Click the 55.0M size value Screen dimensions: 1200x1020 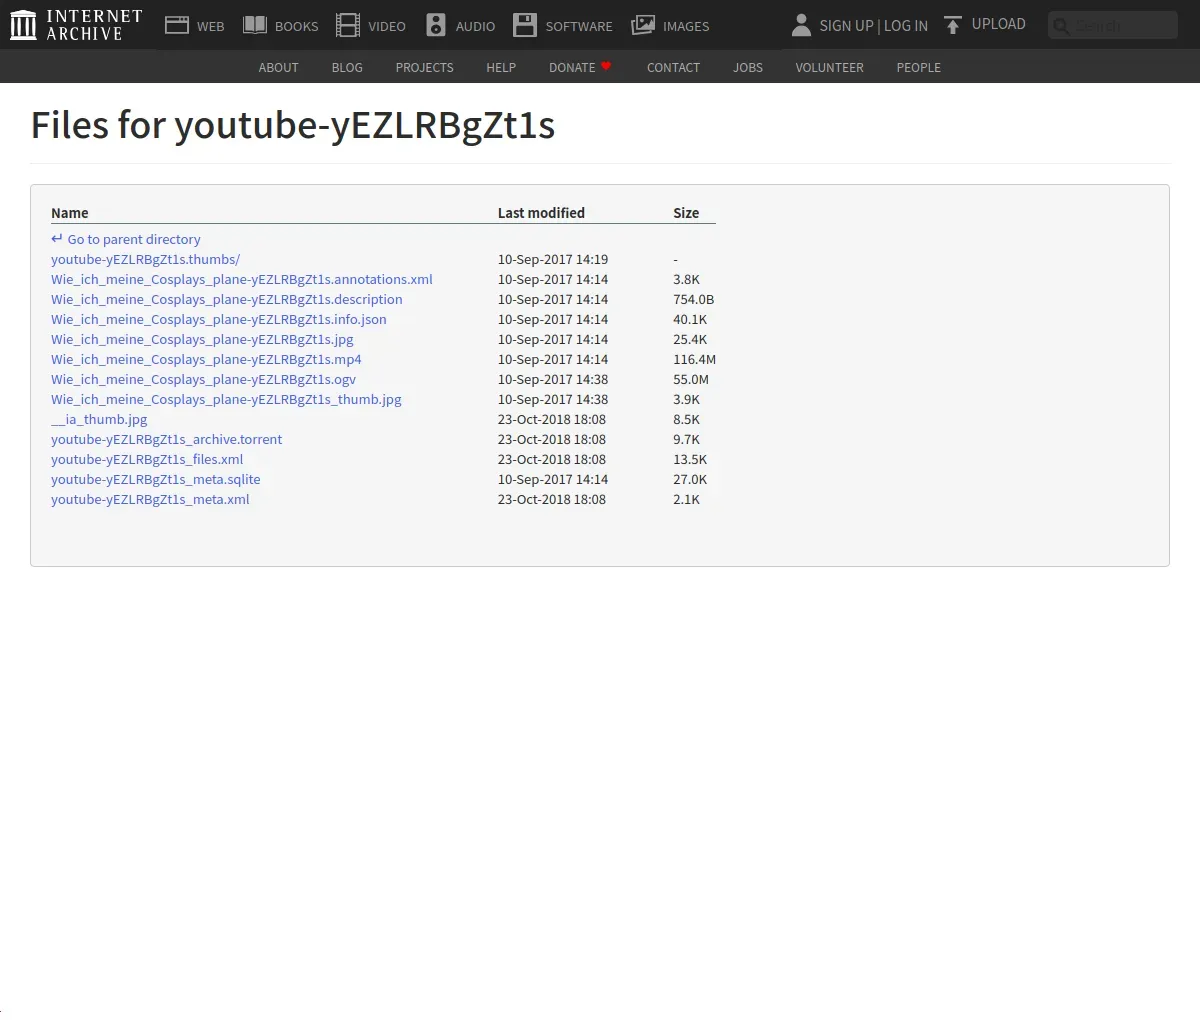click(x=691, y=379)
